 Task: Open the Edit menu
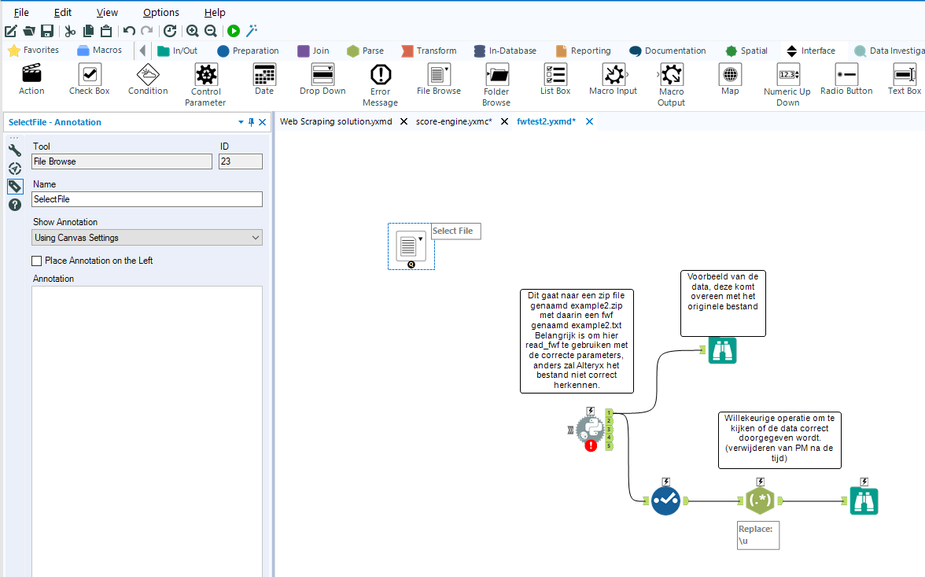coord(63,12)
